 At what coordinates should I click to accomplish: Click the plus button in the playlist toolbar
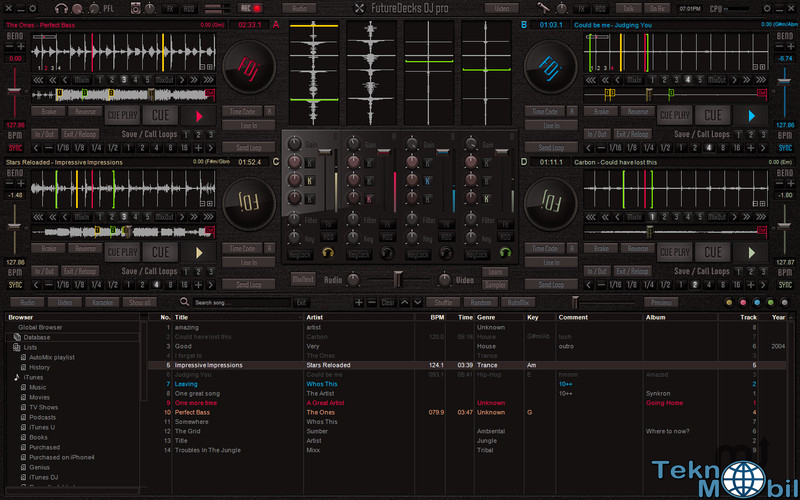[x=359, y=303]
